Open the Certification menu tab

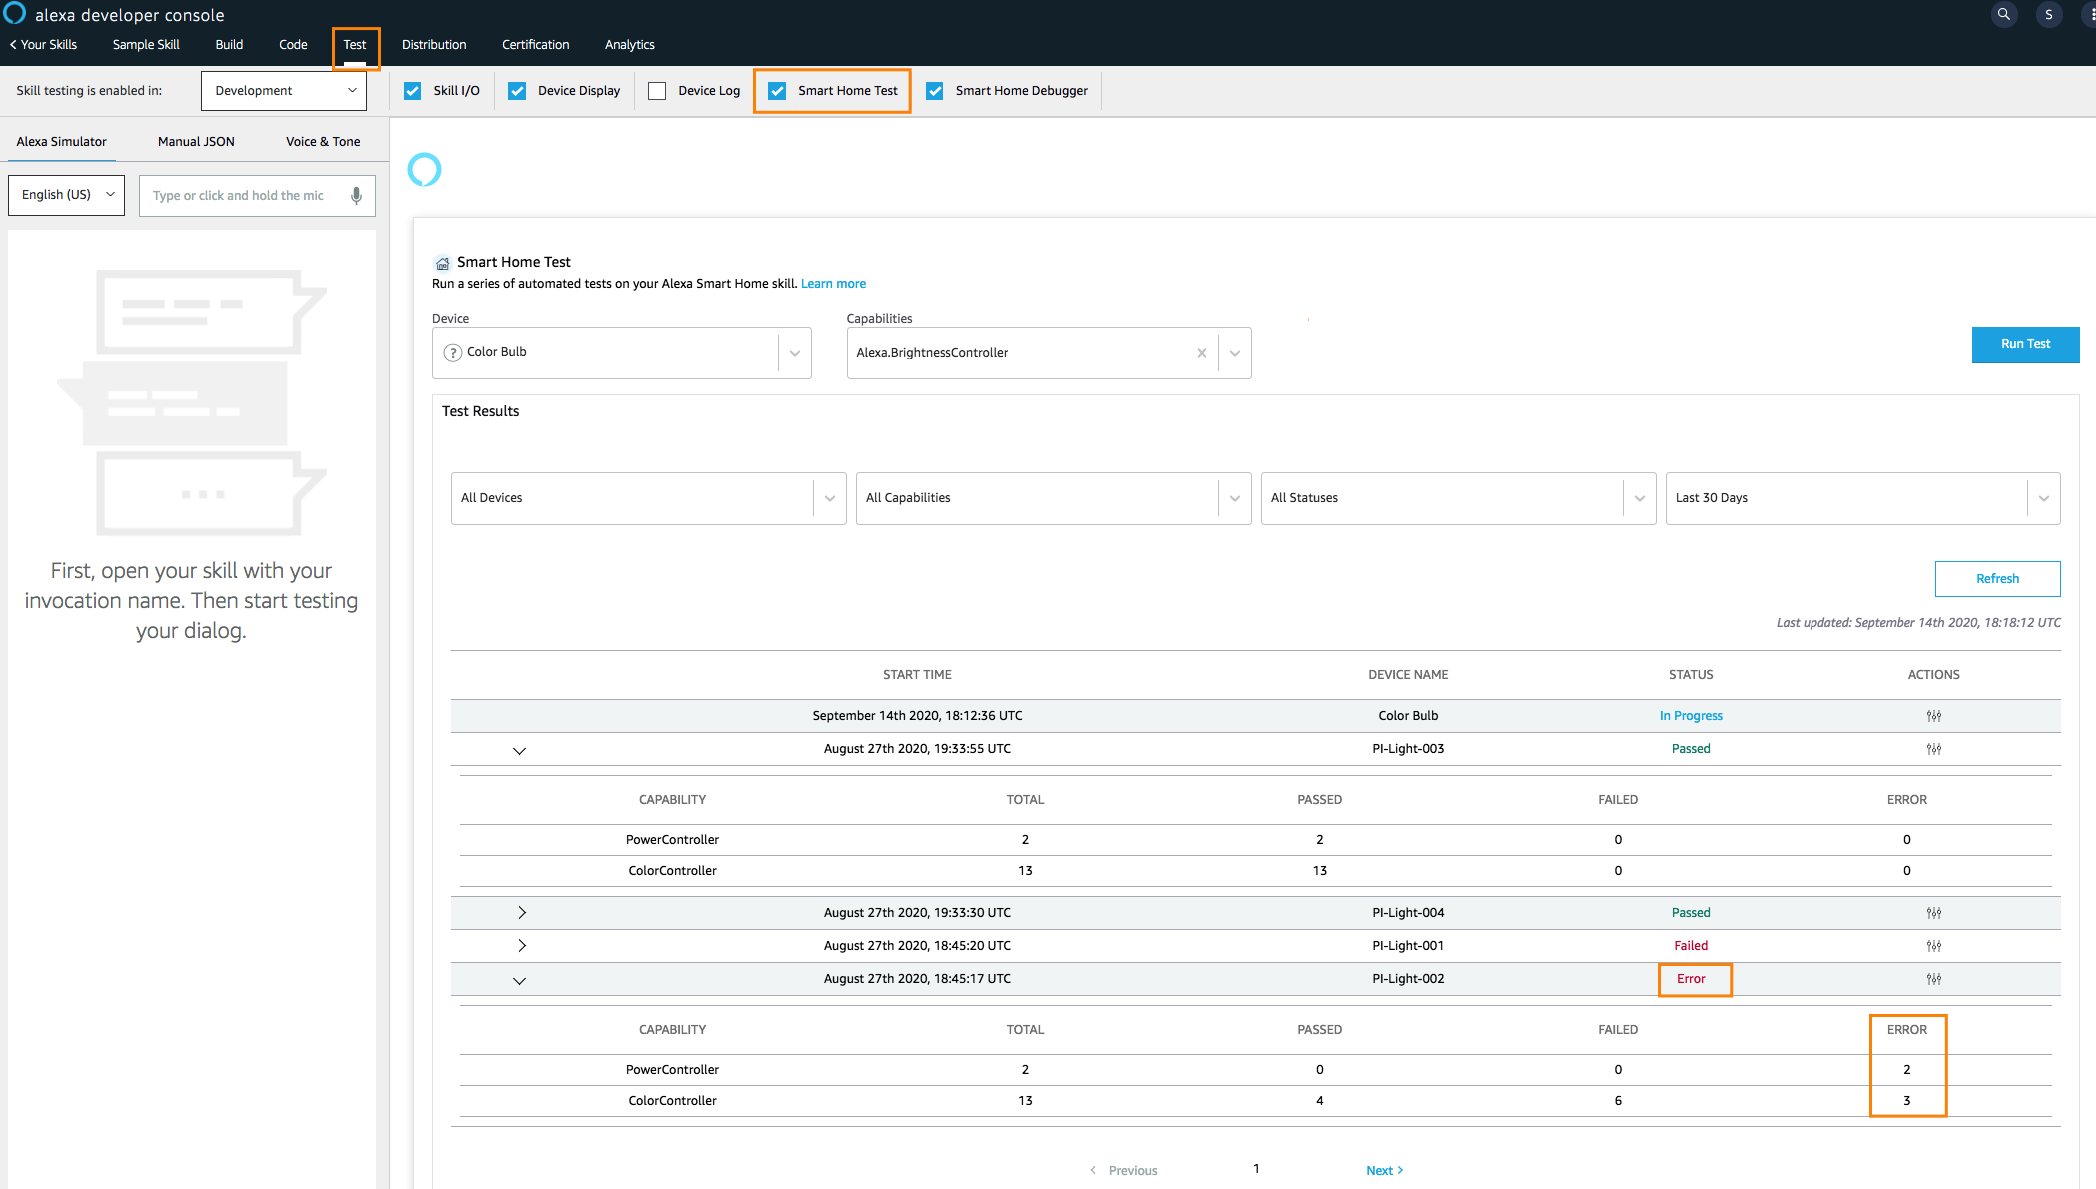[x=535, y=45]
